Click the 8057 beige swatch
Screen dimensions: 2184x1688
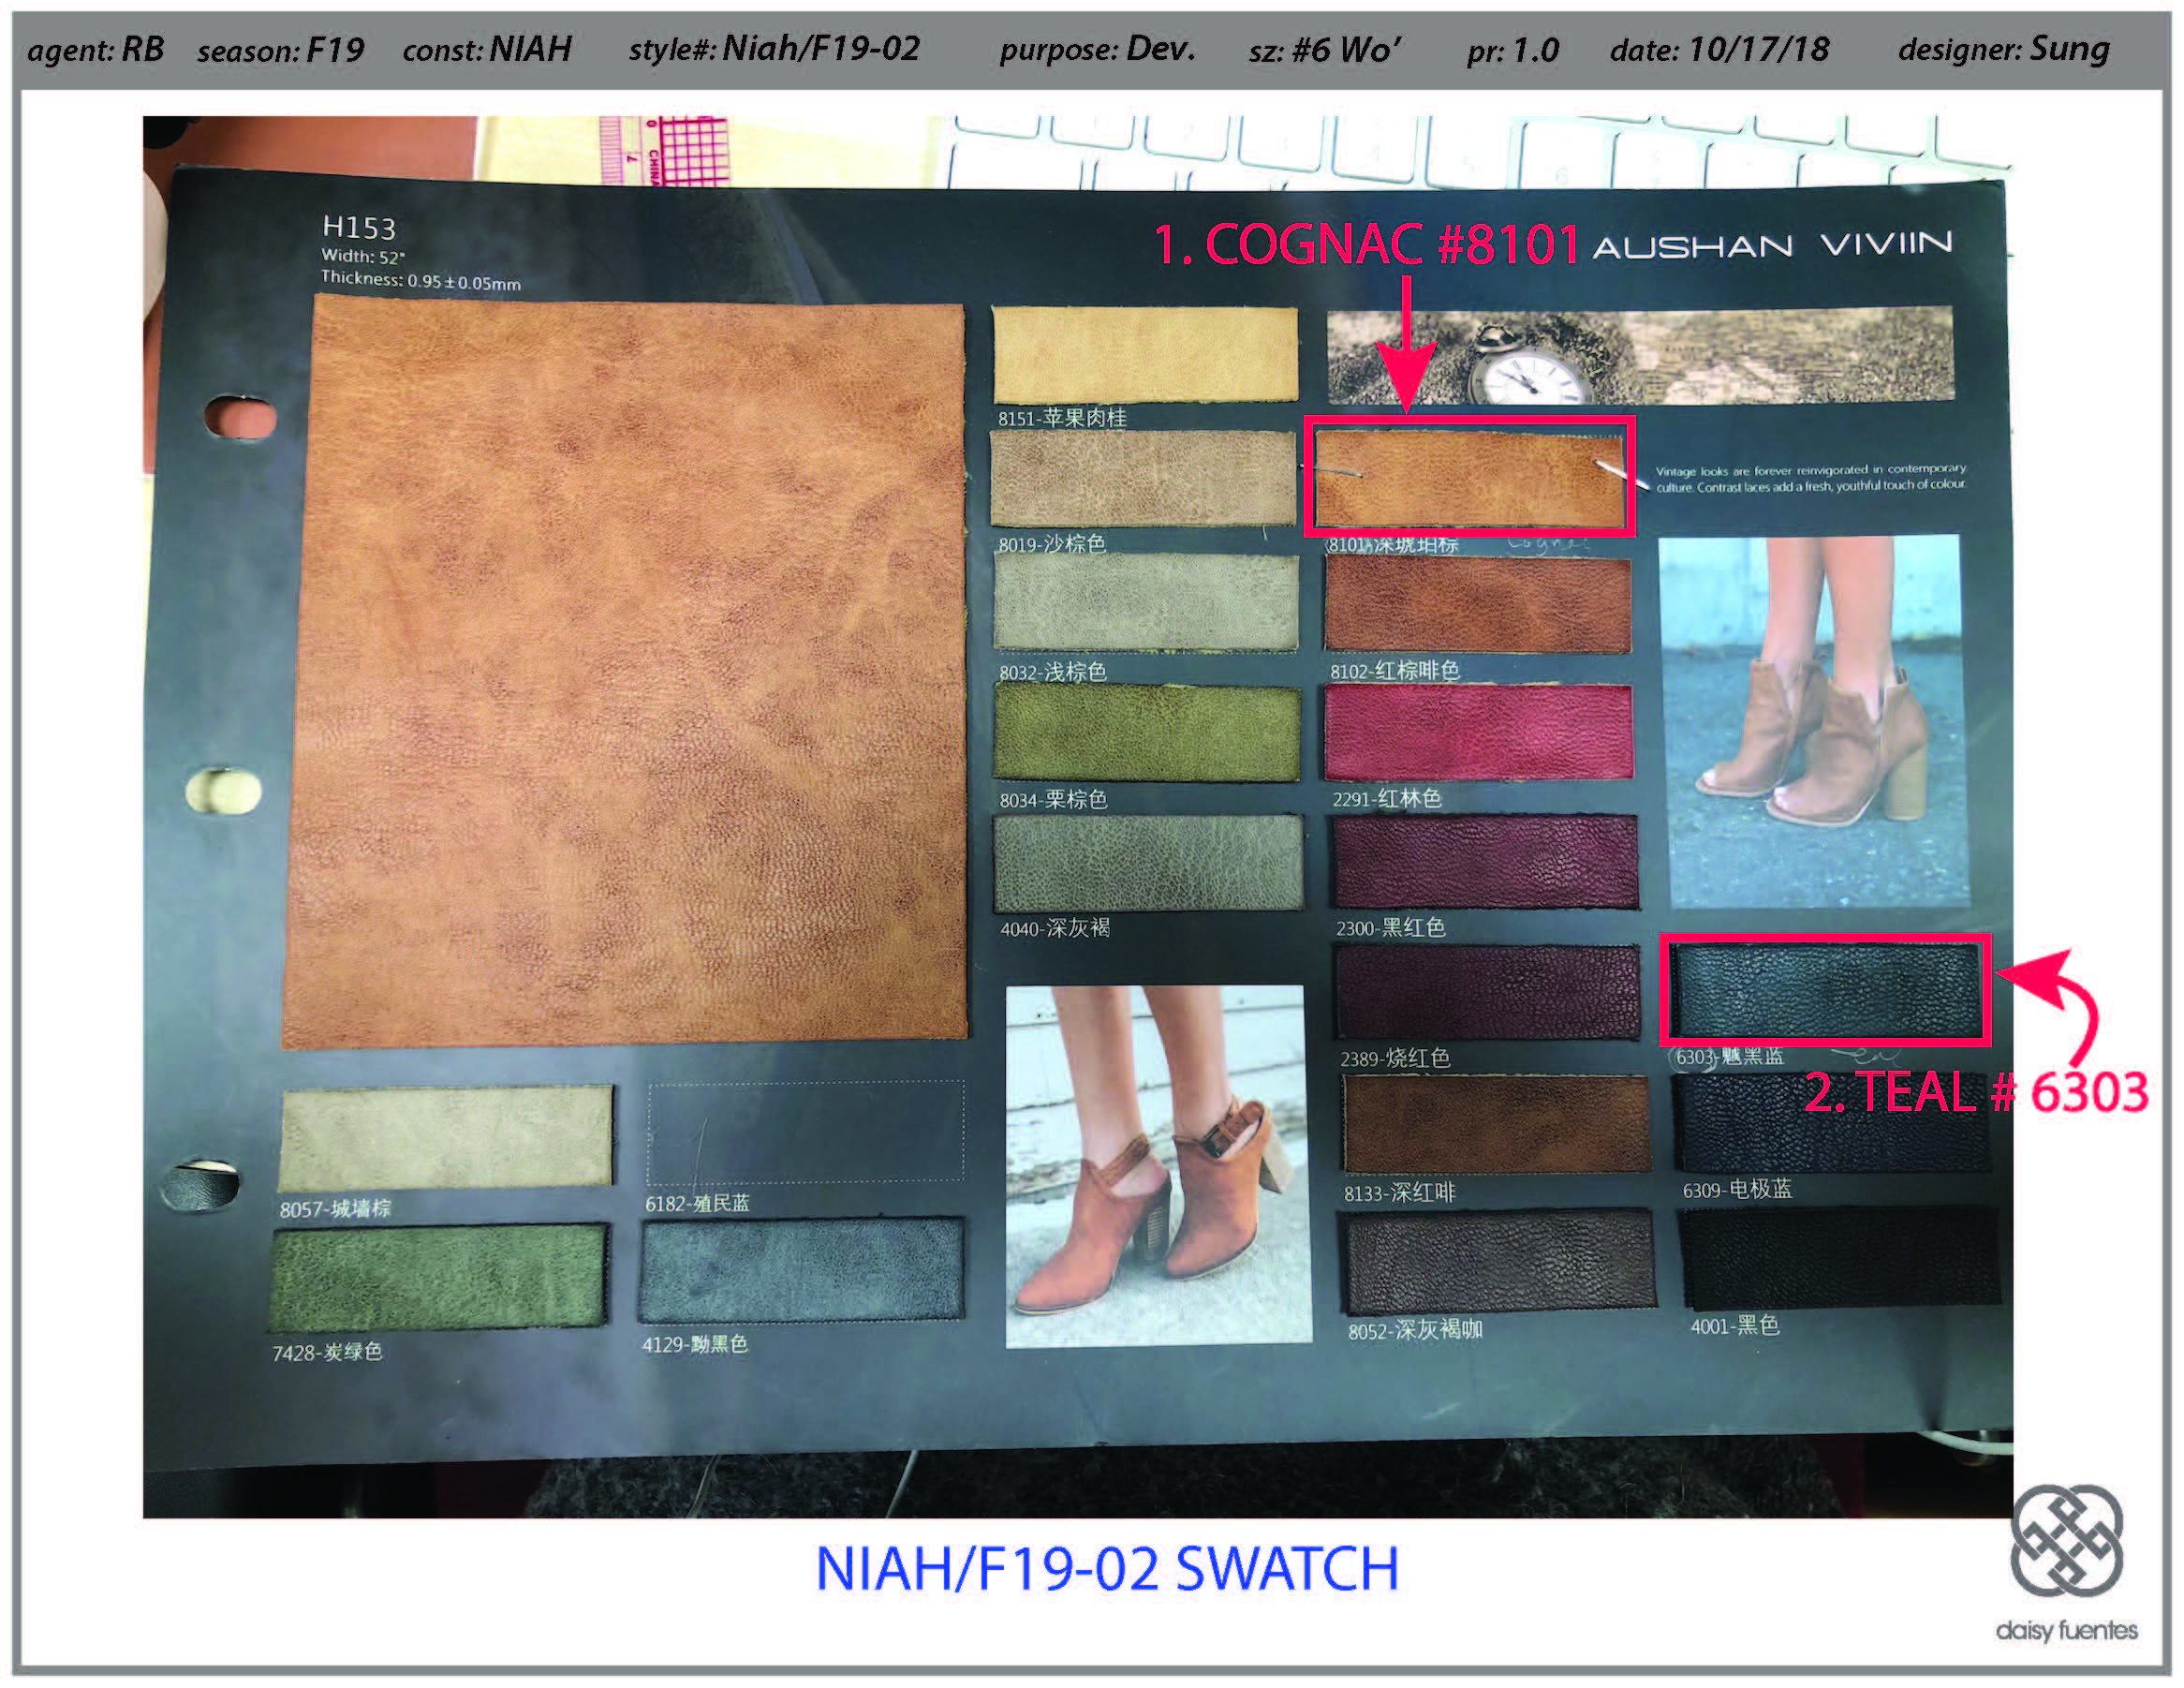(446, 1137)
